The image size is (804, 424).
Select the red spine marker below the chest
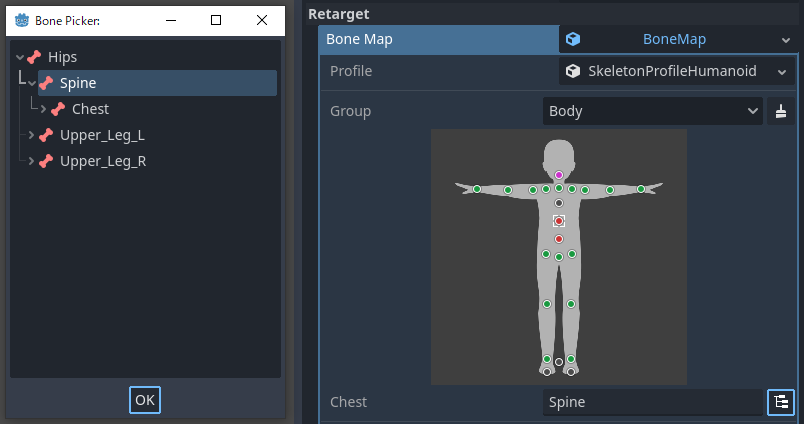(x=559, y=239)
